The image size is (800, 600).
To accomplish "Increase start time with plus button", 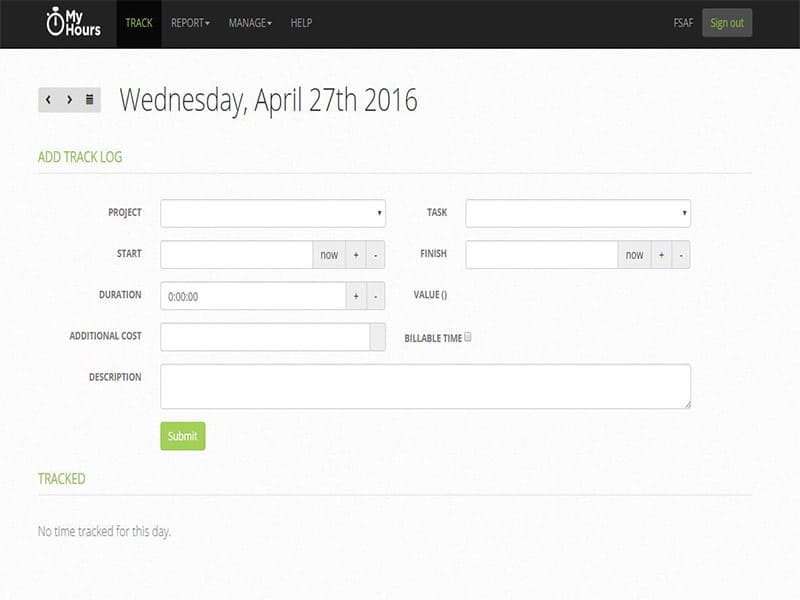I will click(356, 255).
